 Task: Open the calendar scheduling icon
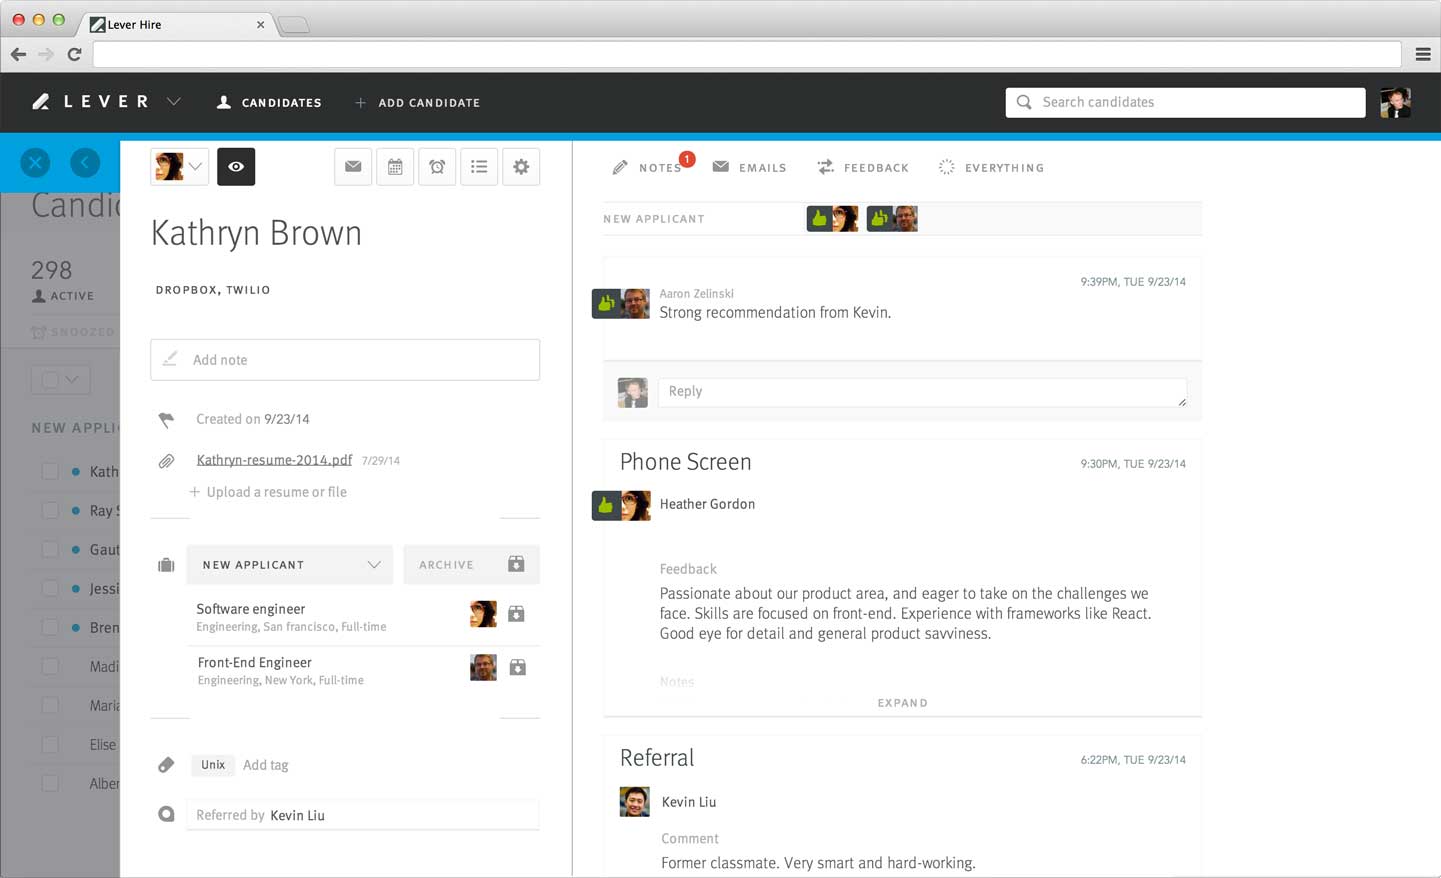(395, 167)
